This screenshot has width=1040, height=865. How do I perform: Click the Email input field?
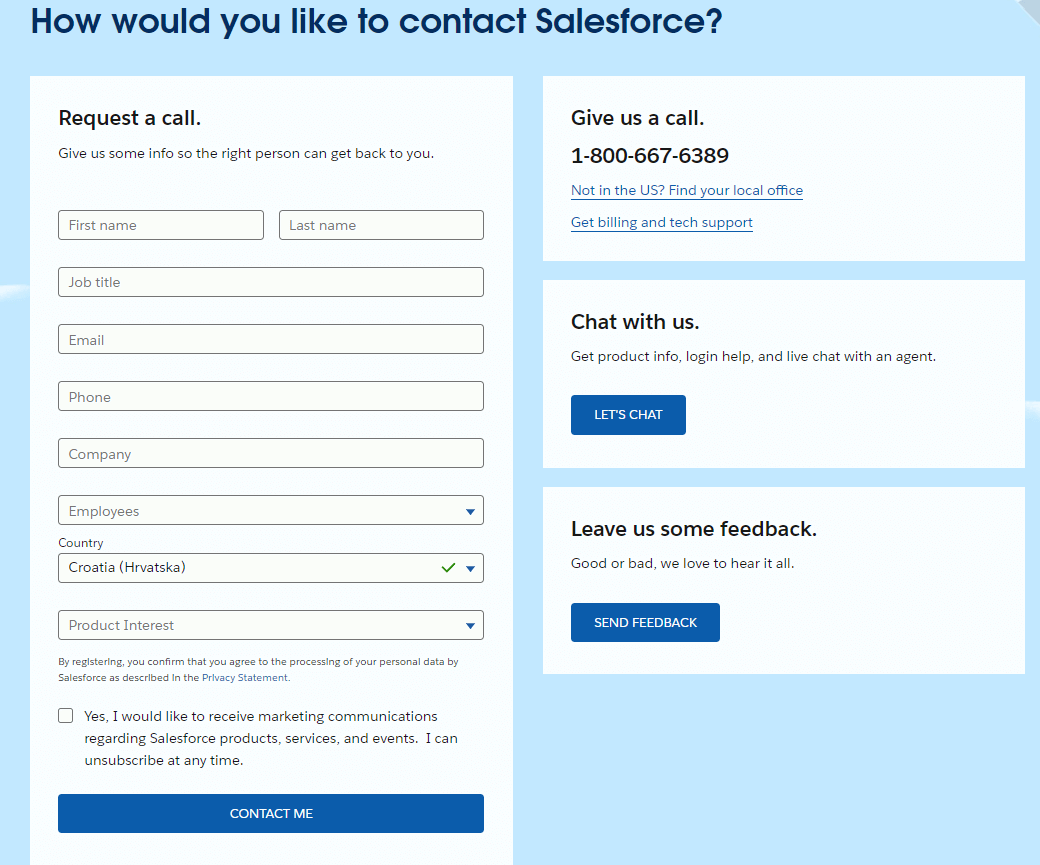[x=270, y=339]
